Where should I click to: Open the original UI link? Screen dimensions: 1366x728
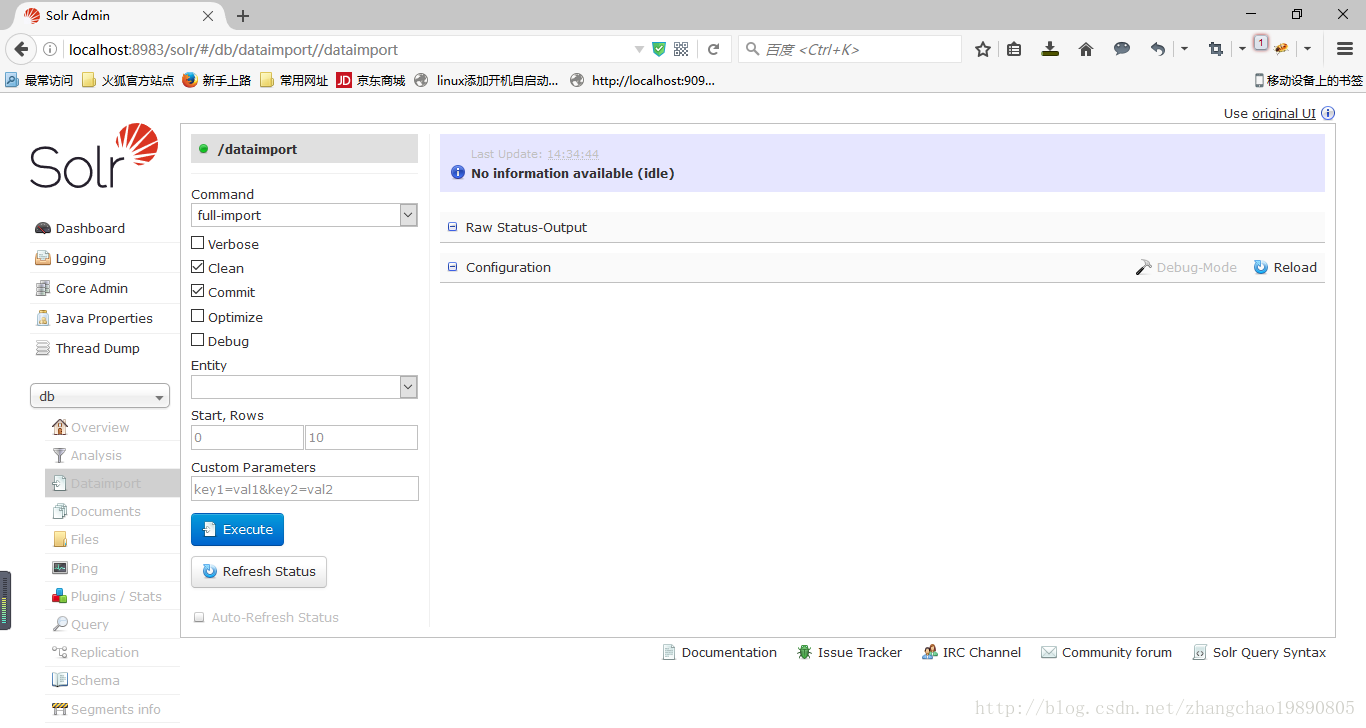pyautogui.click(x=1284, y=113)
